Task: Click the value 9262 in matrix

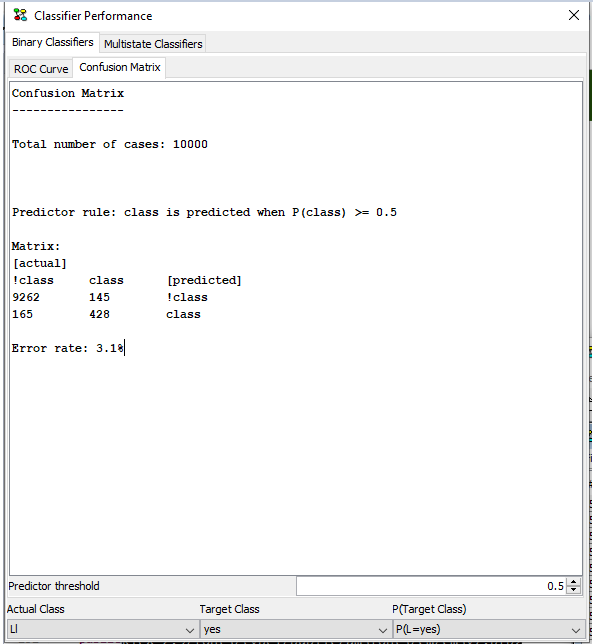Action: pyautogui.click(x=26, y=297)
